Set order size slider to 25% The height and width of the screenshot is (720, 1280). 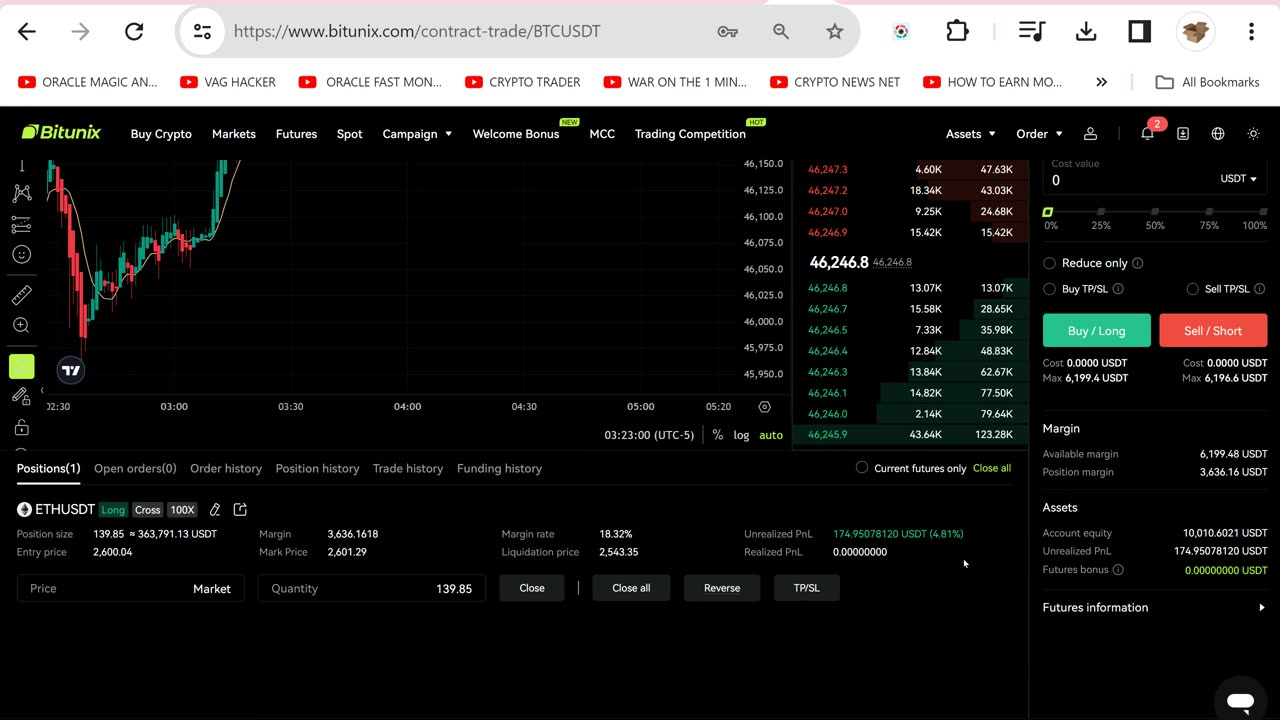pos(1101,212)
